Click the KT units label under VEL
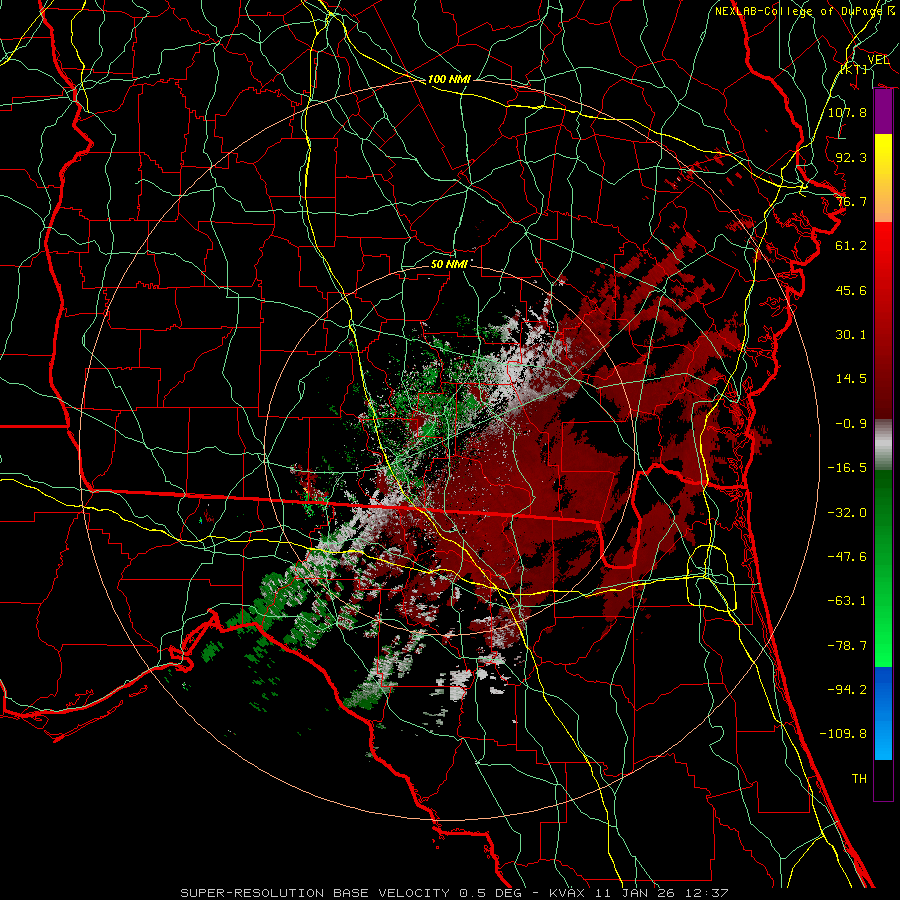 pos(854,69)
